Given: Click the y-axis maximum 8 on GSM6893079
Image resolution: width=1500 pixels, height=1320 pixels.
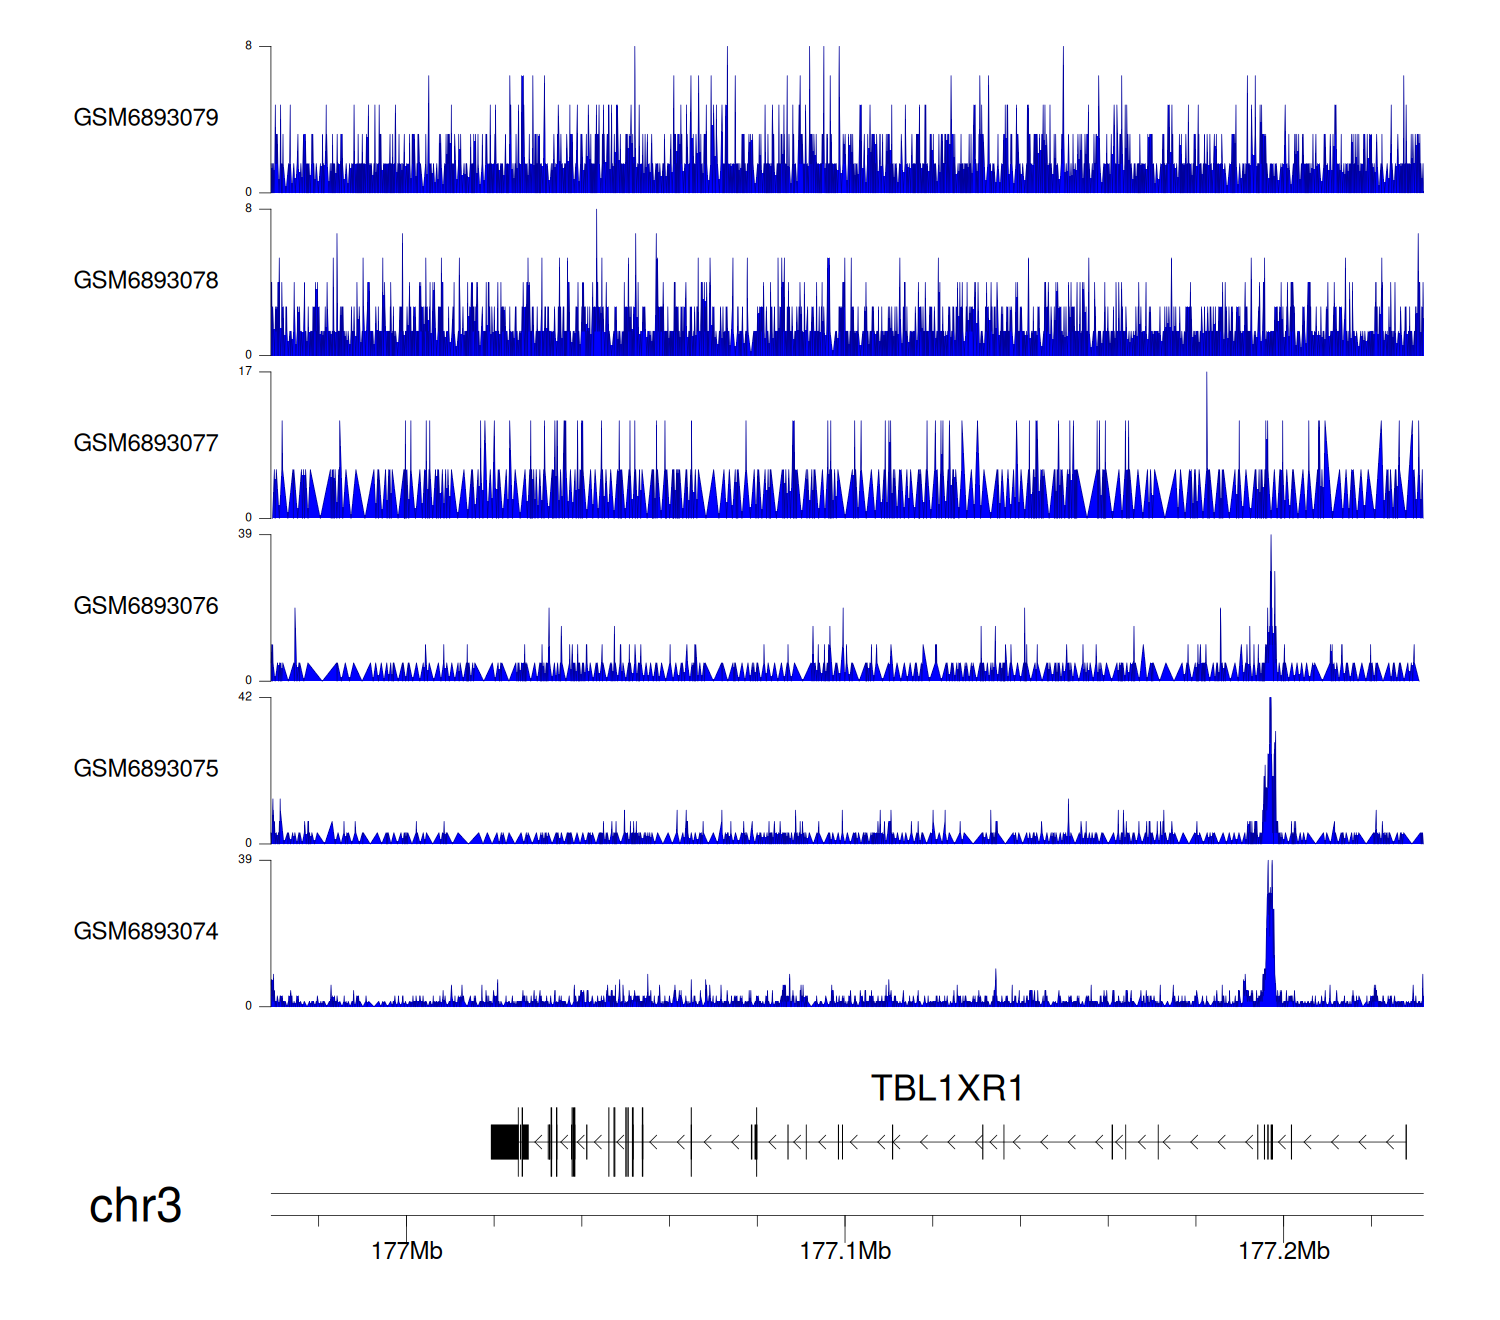Looking at the screenshot, I should [x=249, y=46].
